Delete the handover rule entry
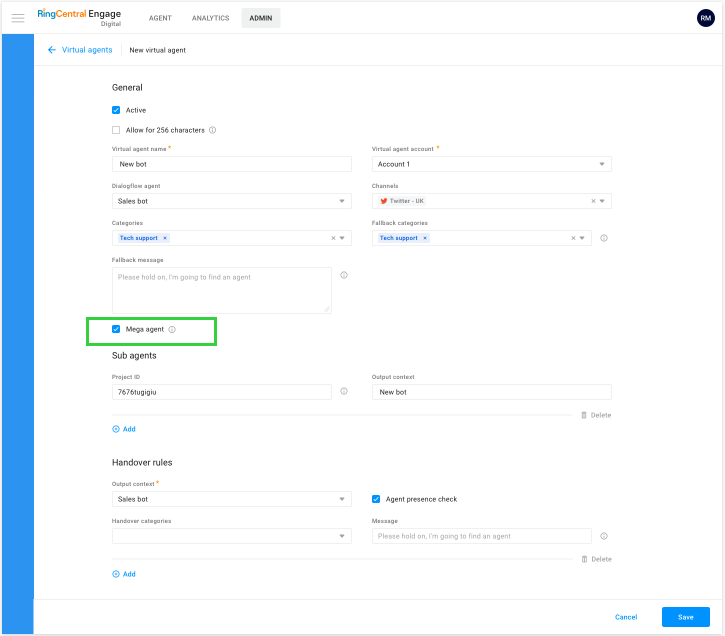 tap(596, 559)
